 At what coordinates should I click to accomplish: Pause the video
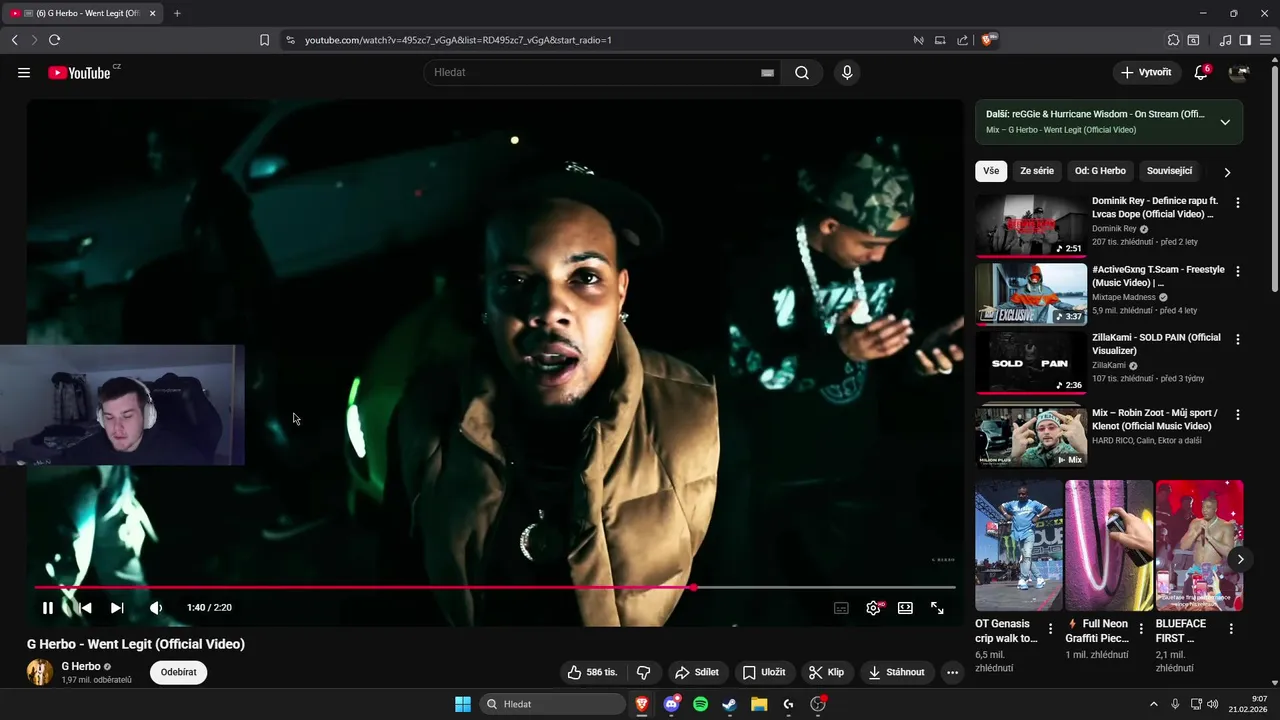47,607
